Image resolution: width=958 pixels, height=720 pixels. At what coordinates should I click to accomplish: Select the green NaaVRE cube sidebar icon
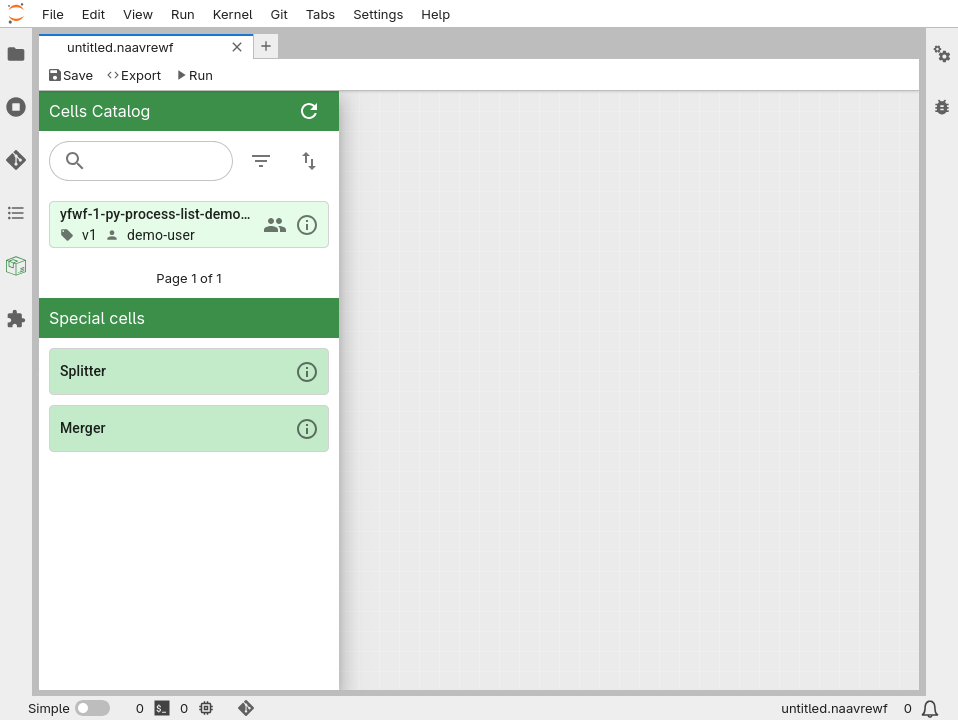pos(16,266)
